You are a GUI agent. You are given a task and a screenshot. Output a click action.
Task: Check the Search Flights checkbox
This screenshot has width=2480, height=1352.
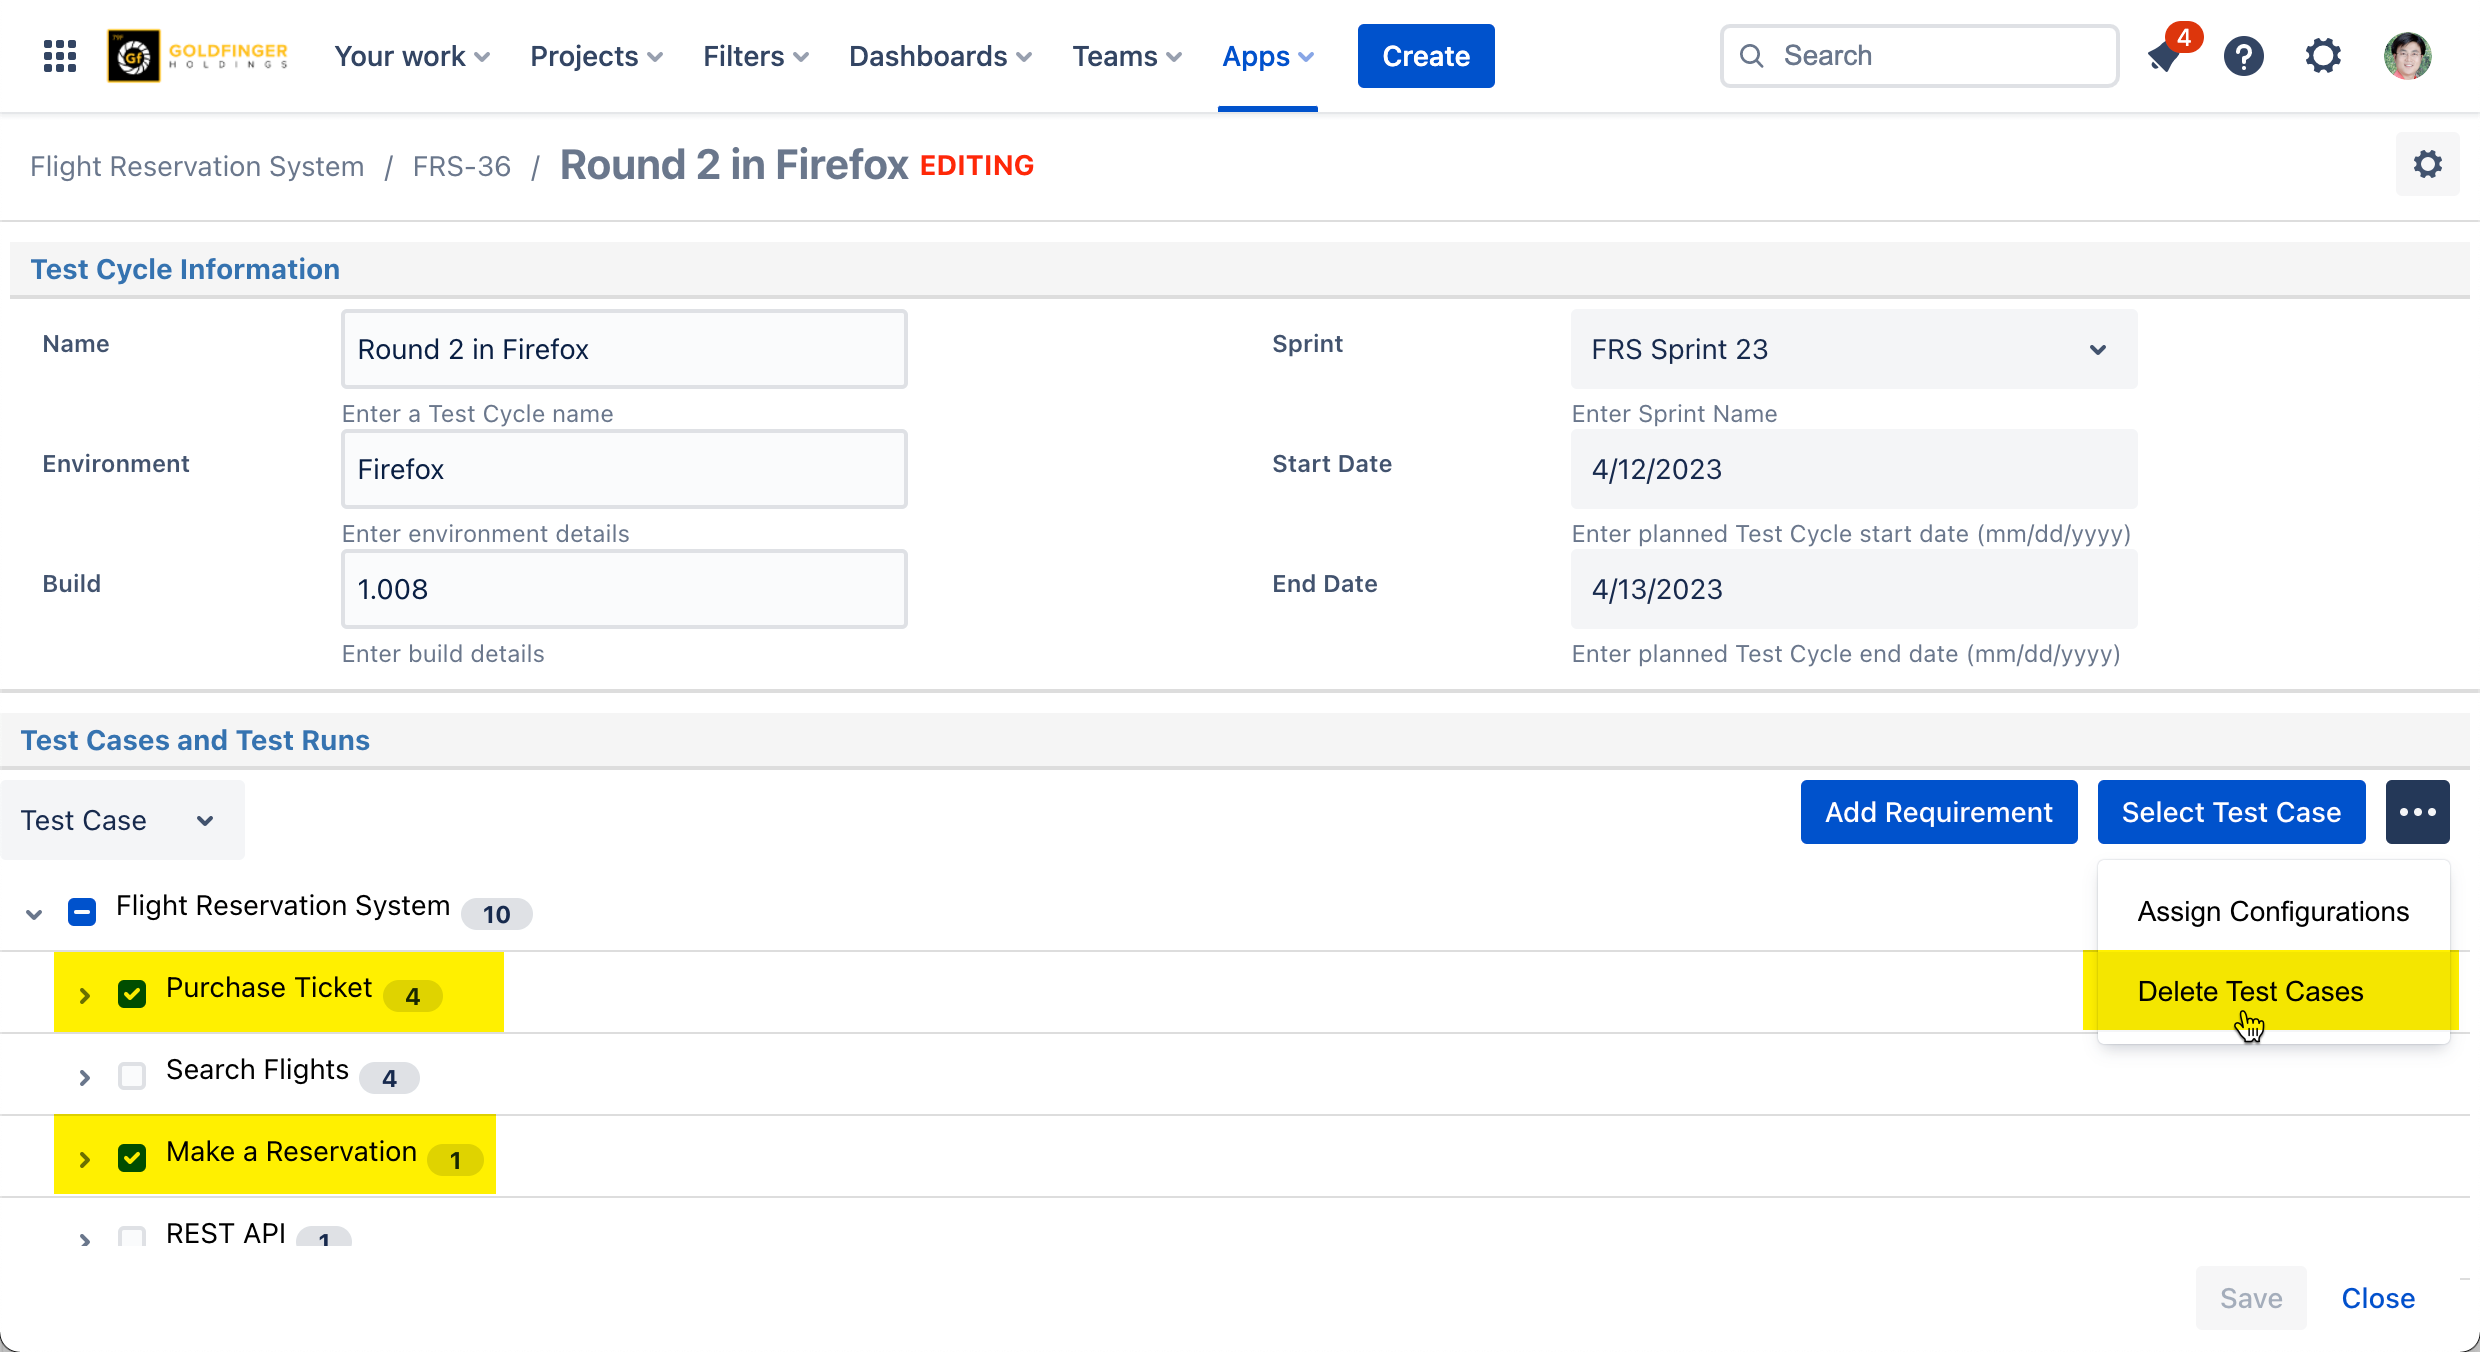coord(132,1076)
